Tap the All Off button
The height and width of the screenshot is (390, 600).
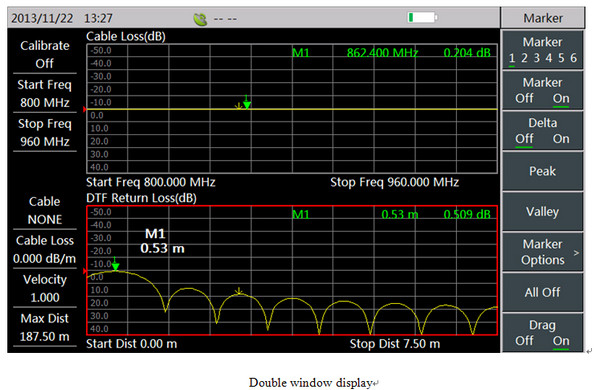(x=542, y=292)
